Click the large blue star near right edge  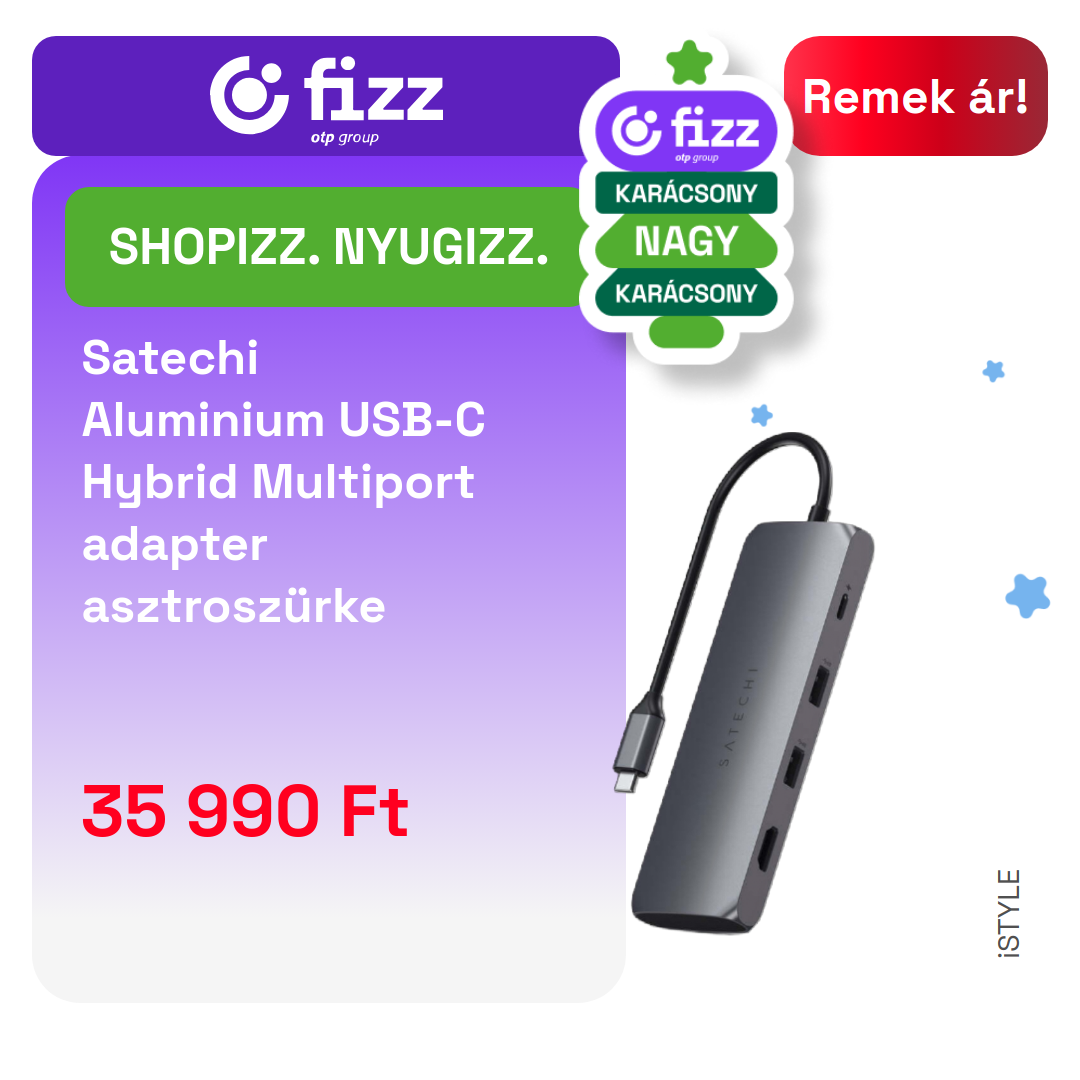click(x=1028, y=595)
